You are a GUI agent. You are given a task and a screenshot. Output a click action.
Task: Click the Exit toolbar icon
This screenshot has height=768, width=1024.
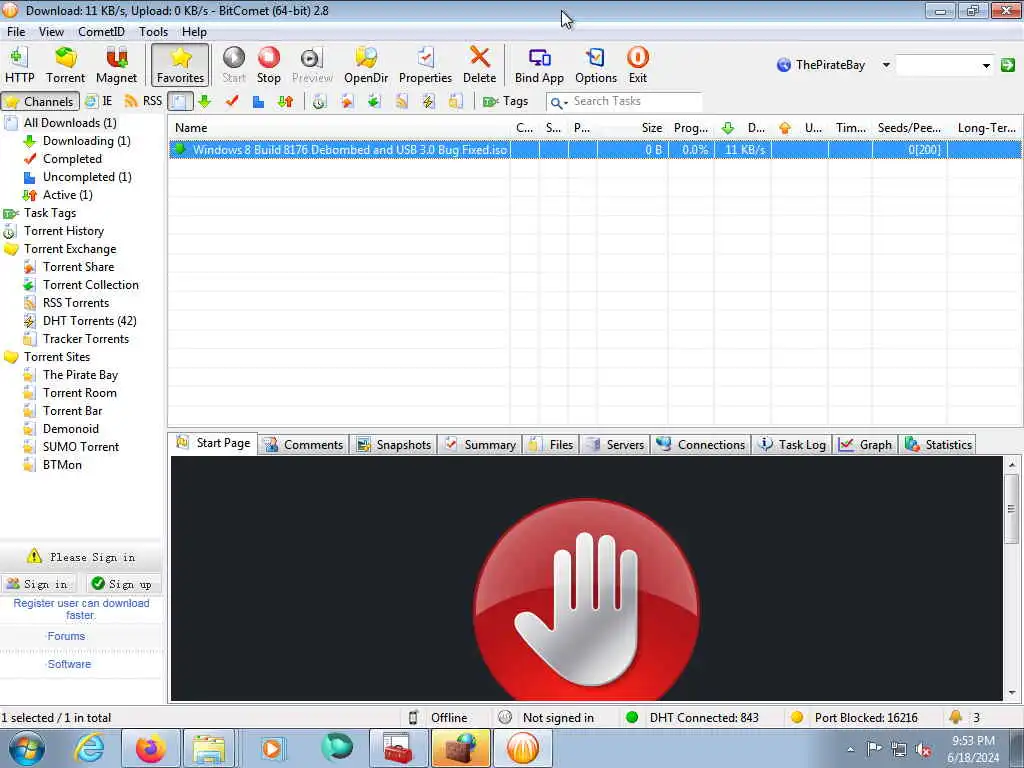(x=637, y=65)
